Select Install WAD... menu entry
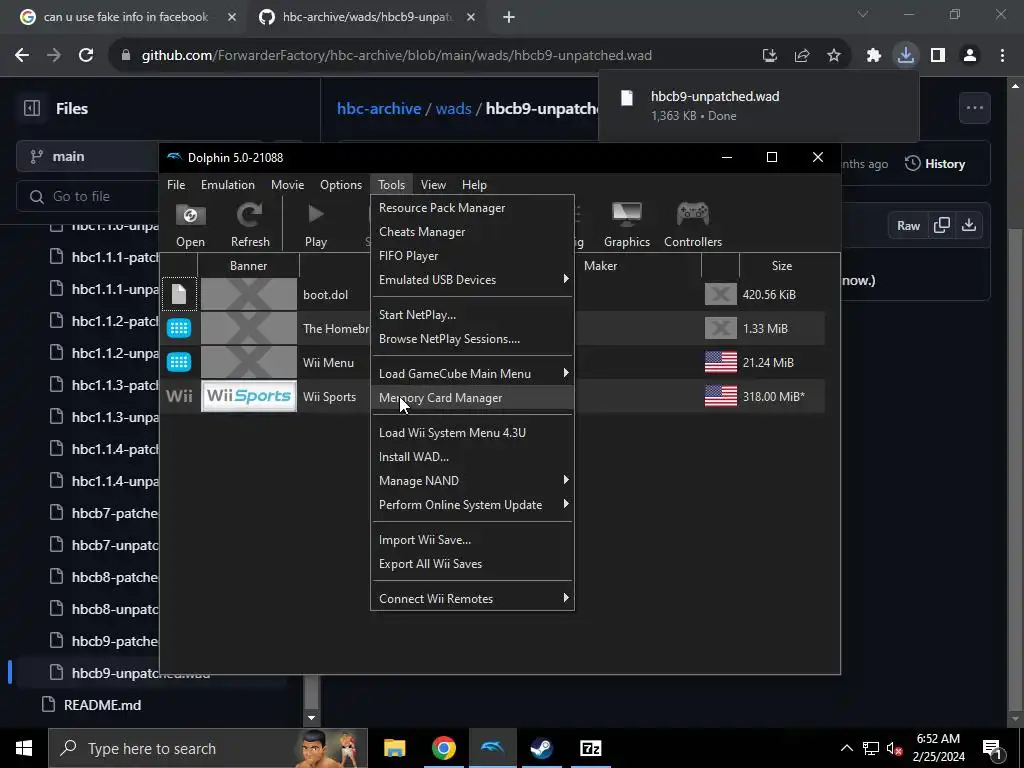Screen dimensions: 1024x768 click(472, 457)
